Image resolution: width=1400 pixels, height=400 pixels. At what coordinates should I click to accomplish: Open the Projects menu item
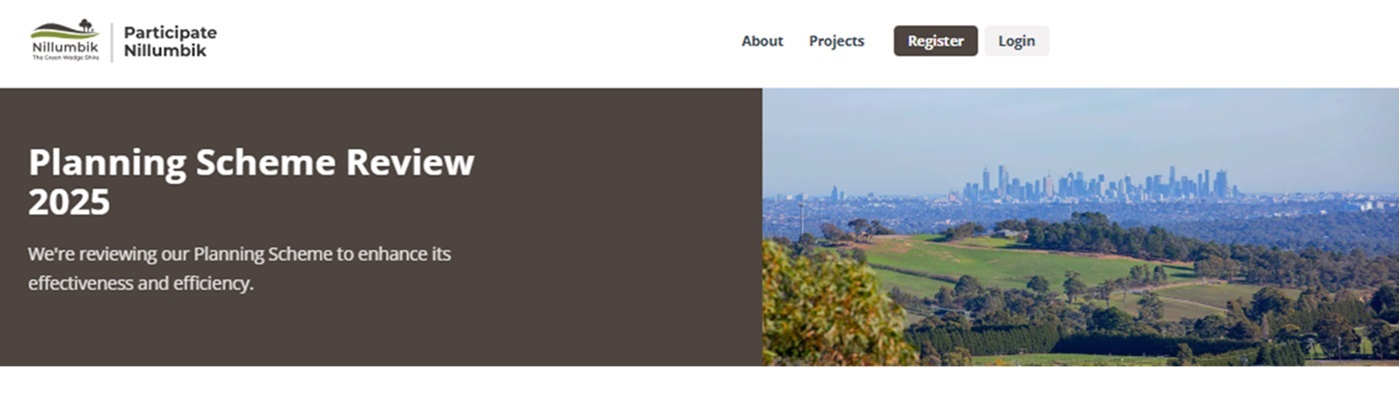(x=837, y=41)
